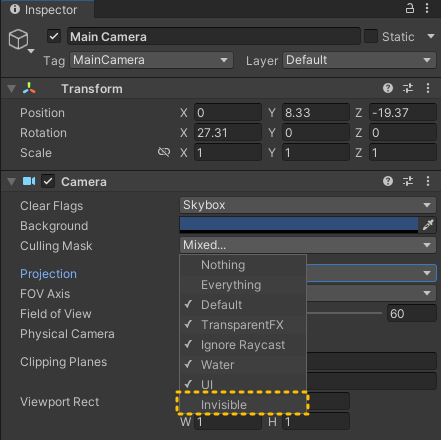Screen dimensions: 441x440
Task: Enable the Static checkbox
Action: click(371, 36)
